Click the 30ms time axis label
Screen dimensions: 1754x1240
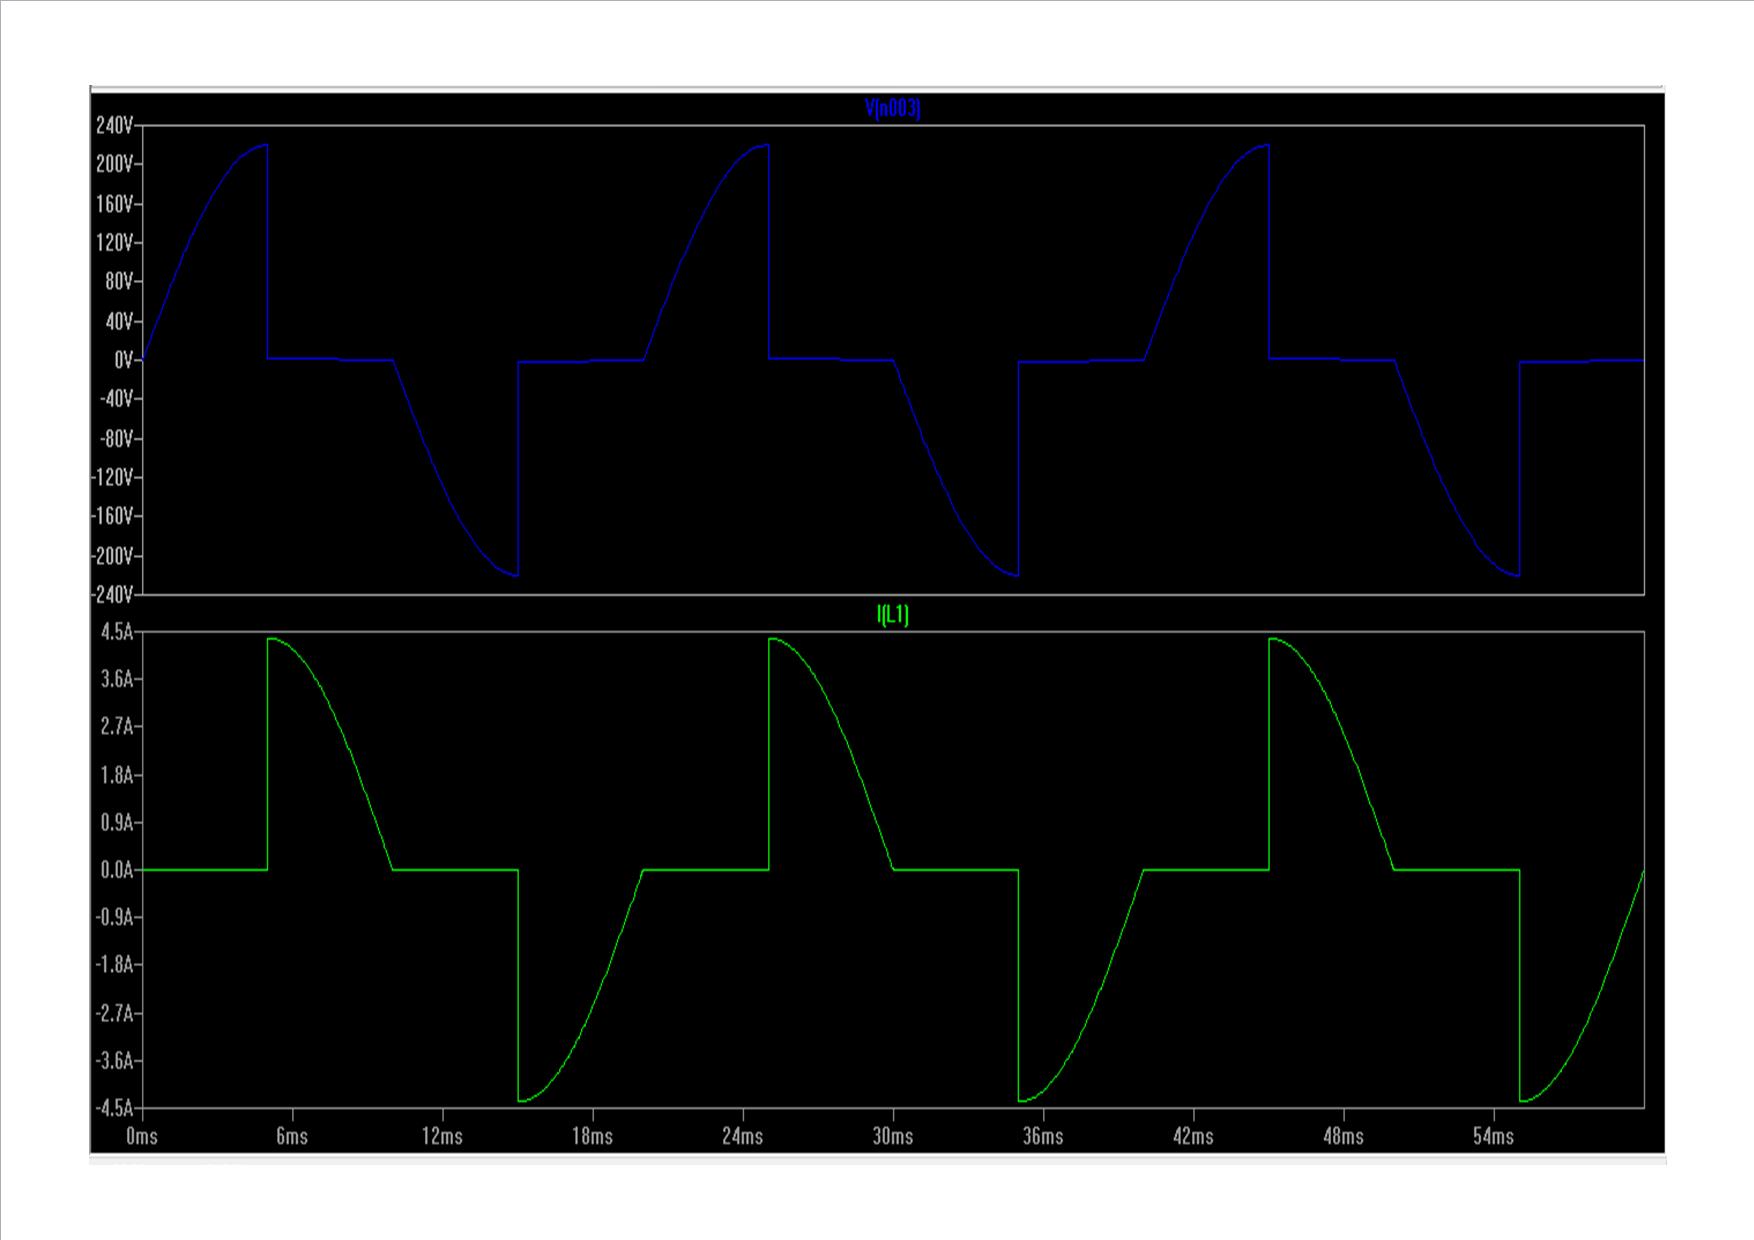coord(892,1136)
